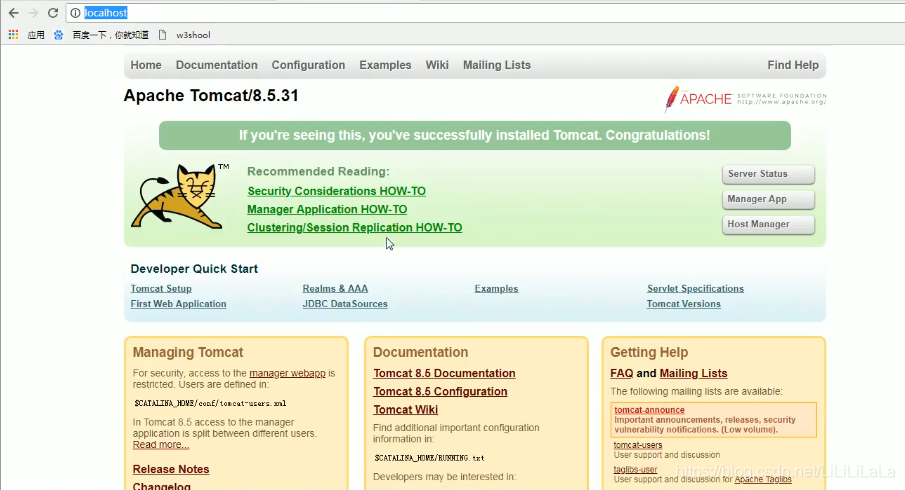Click the site info icon in address bar
This screenshot has height=490, width=905.
75,13
